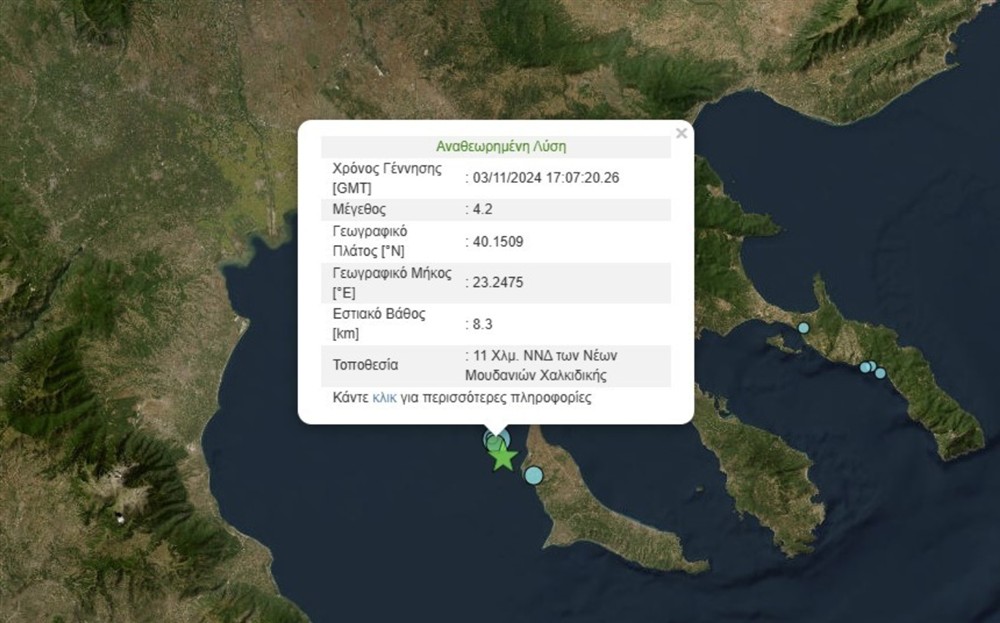
Task: Click the small green marker overlapping the star
Action: (493, 443)
